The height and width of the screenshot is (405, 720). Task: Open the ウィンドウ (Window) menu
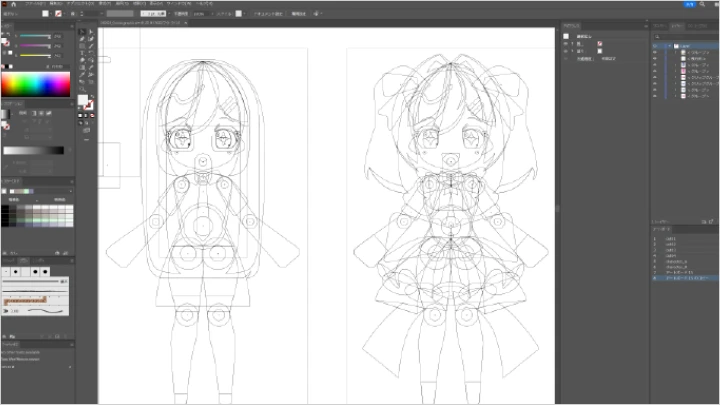180,4
